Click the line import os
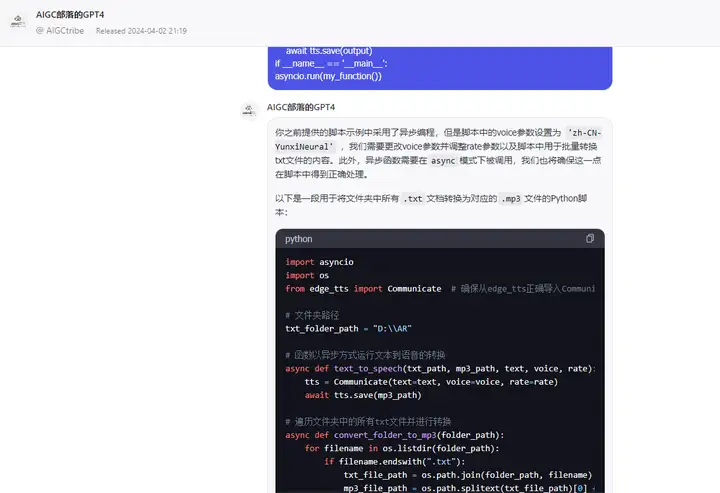This screenshot has width=720, height=493. click(307, 275)
